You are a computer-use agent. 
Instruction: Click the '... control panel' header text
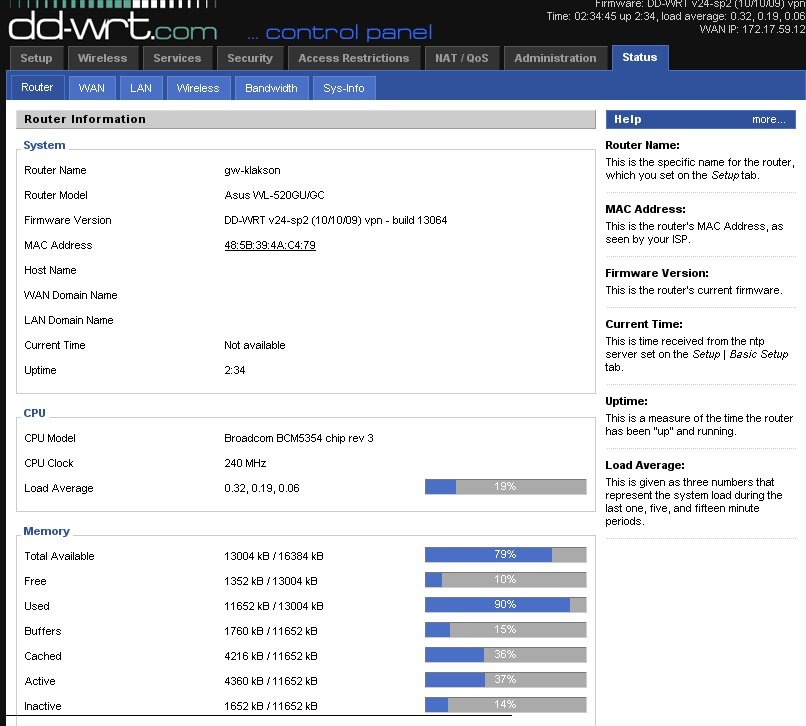pyautogui.click(x=339, y=33)
